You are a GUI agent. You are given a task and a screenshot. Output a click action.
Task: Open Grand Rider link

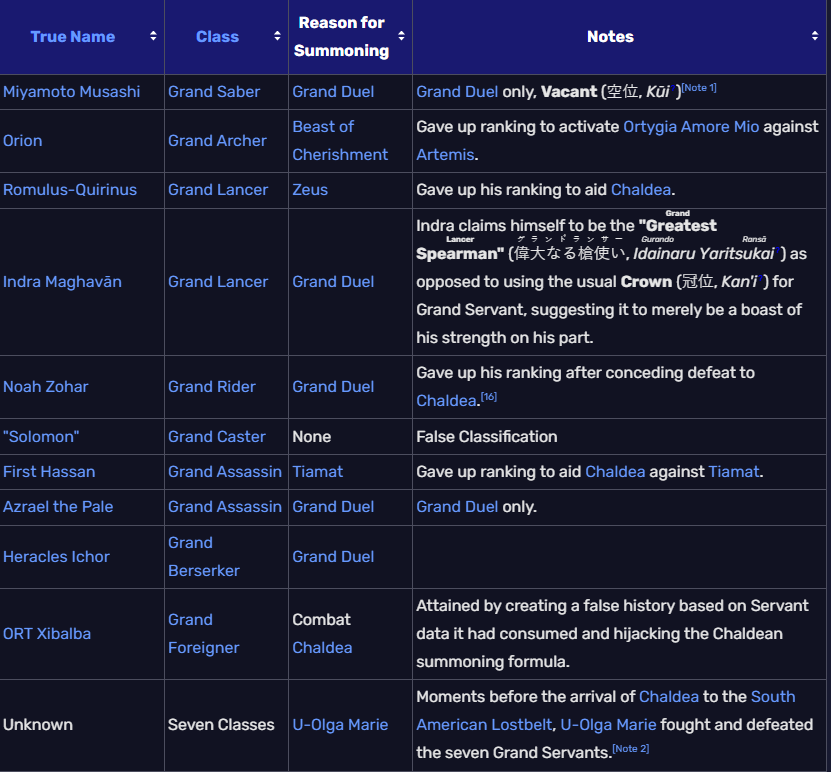coord(212,387)
